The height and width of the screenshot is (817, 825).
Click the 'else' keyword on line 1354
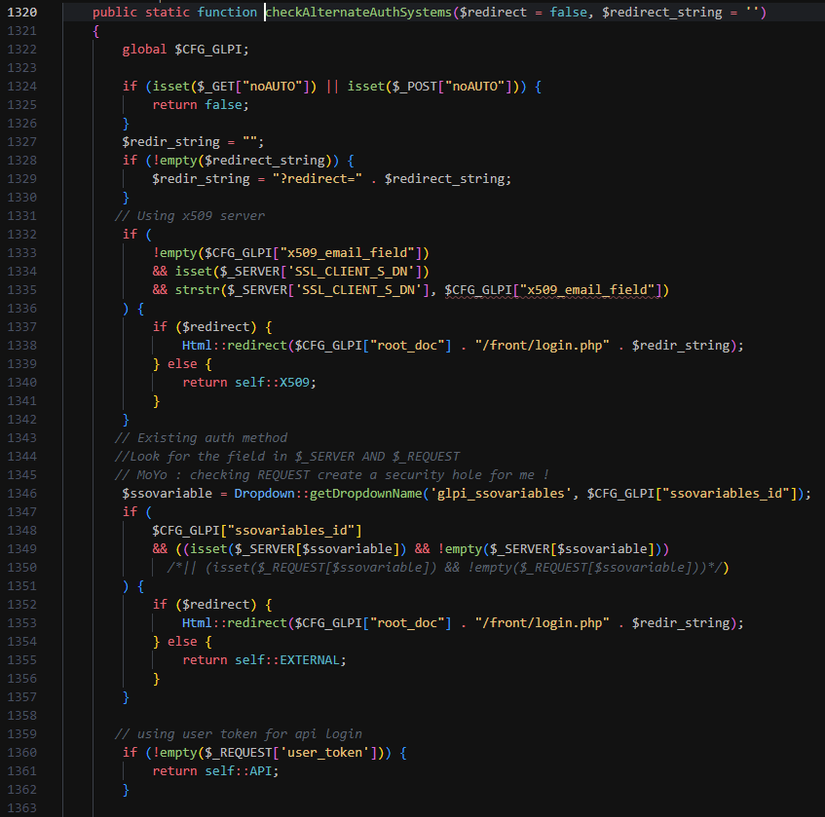(x=182, y=641)
